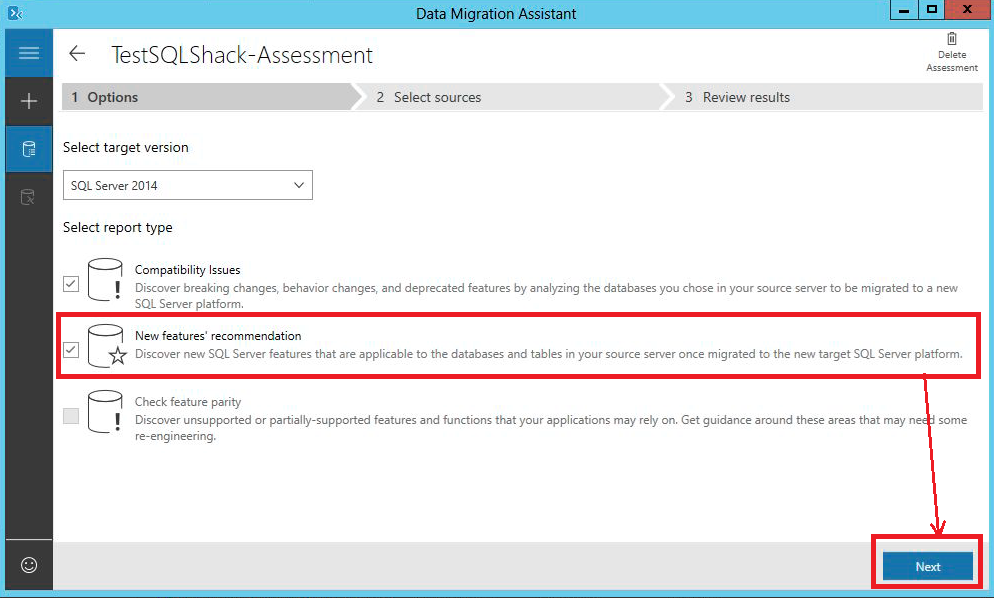Toggle the Check feature parity checkbox
This screenshot has height=598, width=994.
tap(71, 416)
